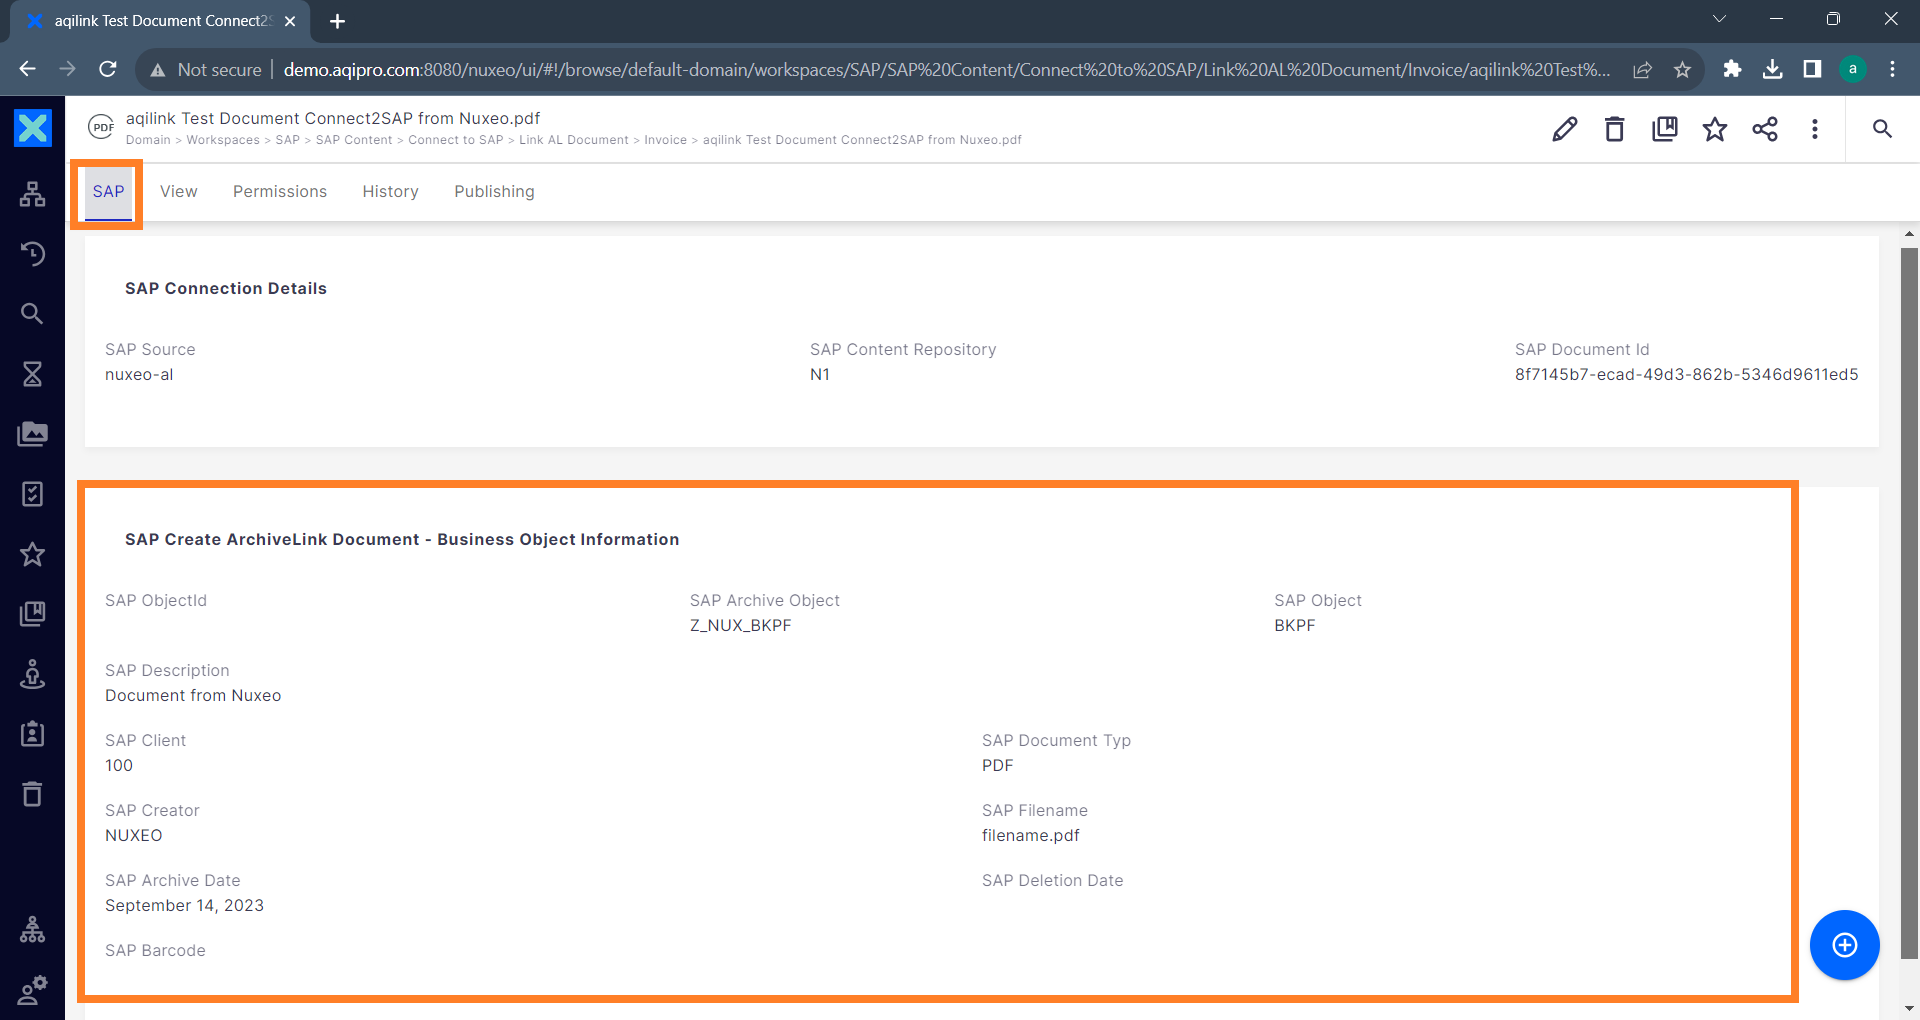The height and width of the screenshot is (1020, 1920).
Task: Open the stamp-shaped sidebar icon
Action: tap(32, 674)
